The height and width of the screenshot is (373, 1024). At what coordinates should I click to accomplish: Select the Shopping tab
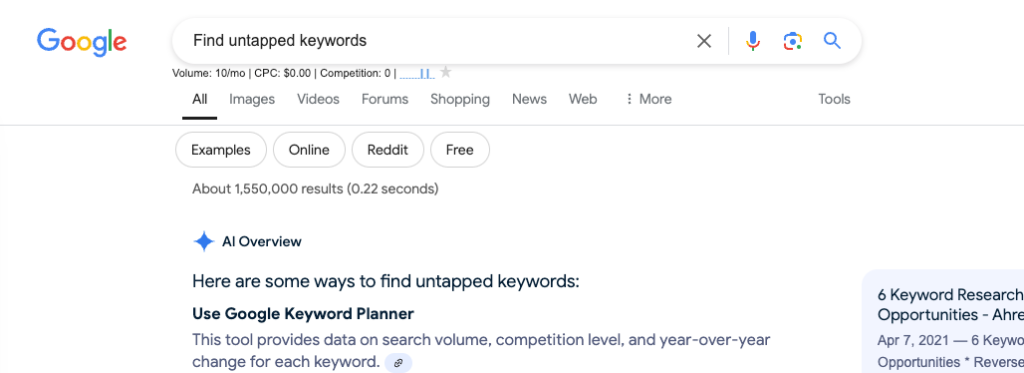pyautogui.click(x=460, y=99)
